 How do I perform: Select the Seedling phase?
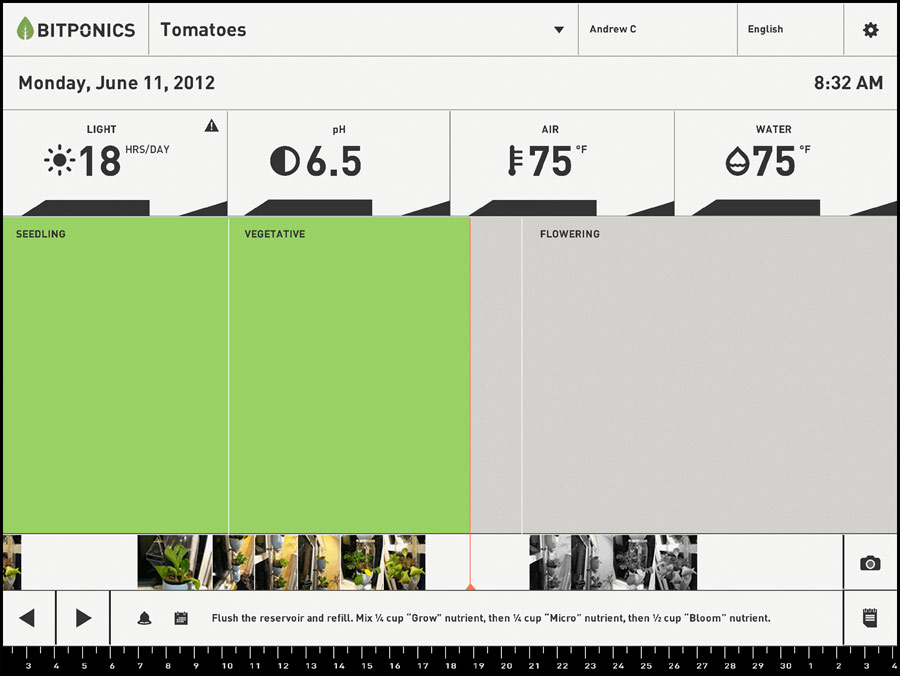click(x=115, y=375)
